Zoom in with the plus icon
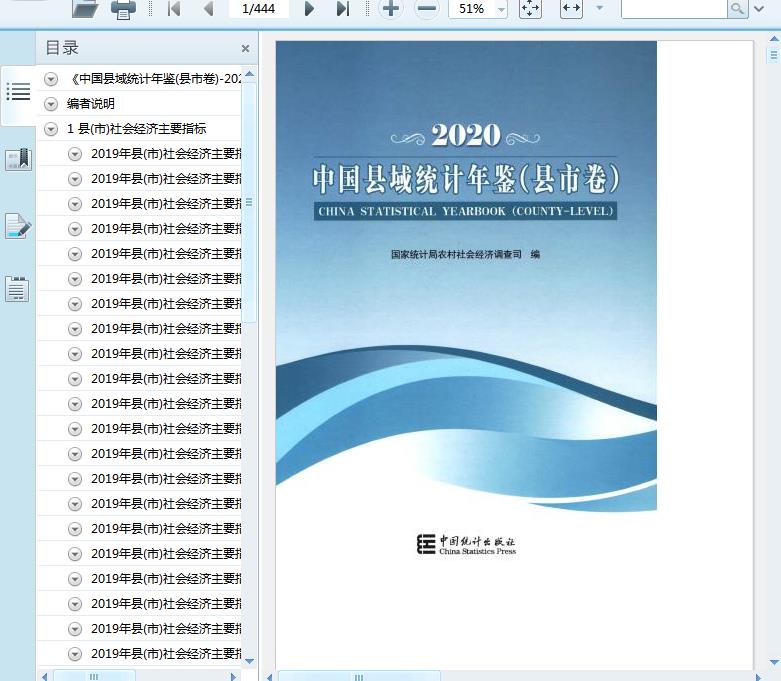 tap(391, 8)
